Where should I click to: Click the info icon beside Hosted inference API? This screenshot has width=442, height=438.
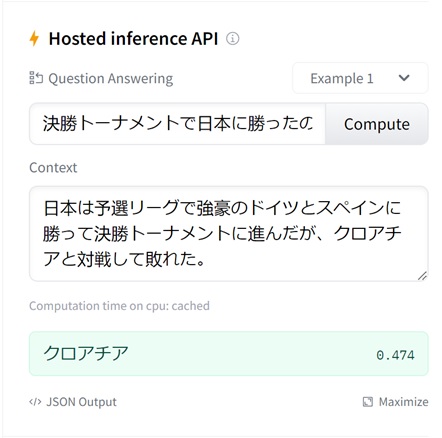(232, 39)
